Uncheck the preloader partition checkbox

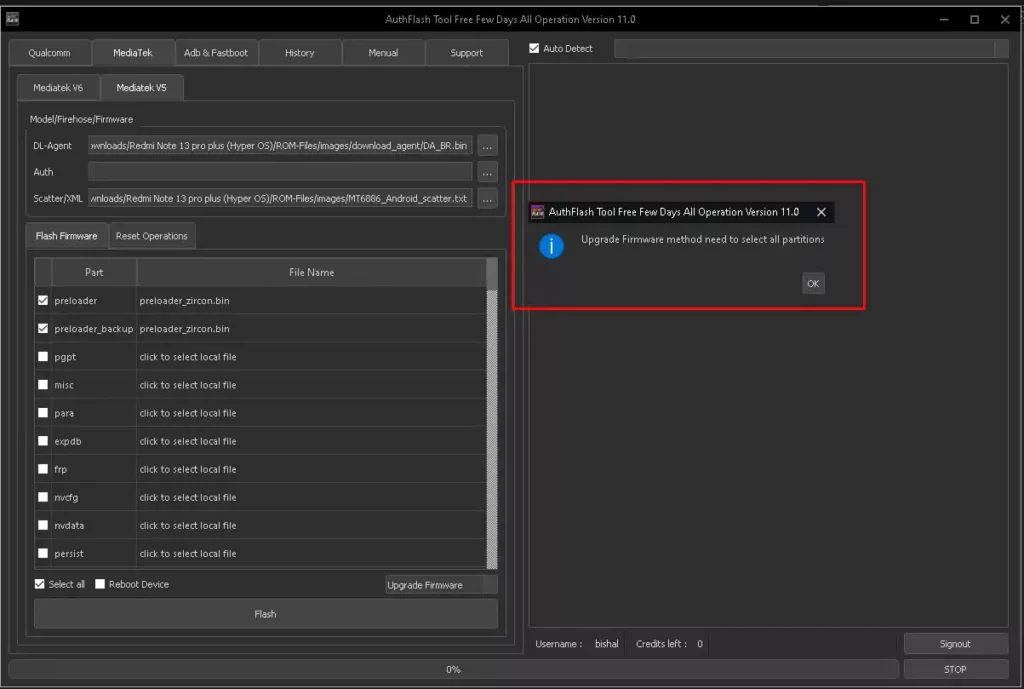(43, 300)
